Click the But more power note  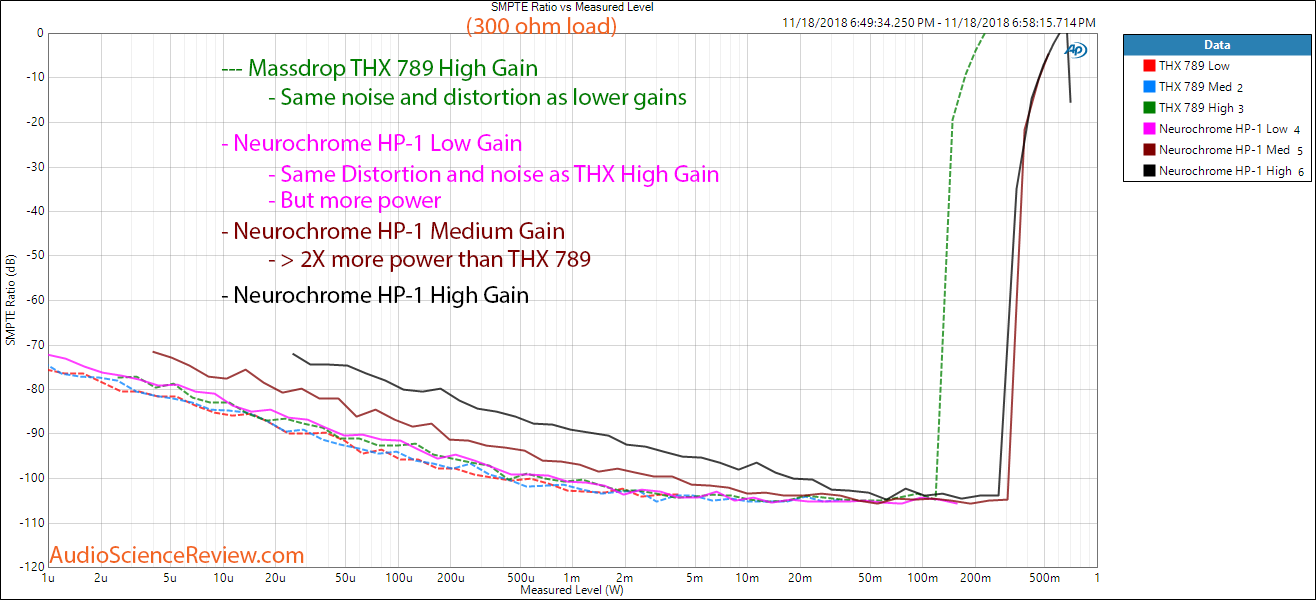pyautogui.click(x=355, y=200)
